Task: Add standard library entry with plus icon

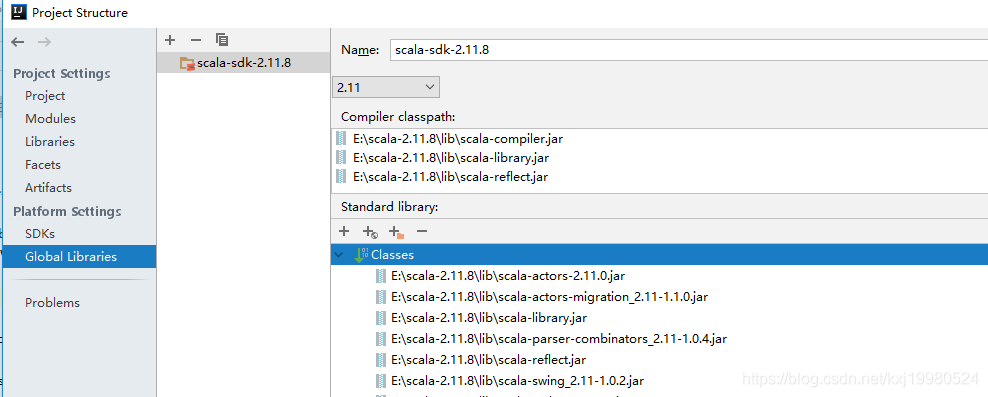Action: (x=343, y=231)
